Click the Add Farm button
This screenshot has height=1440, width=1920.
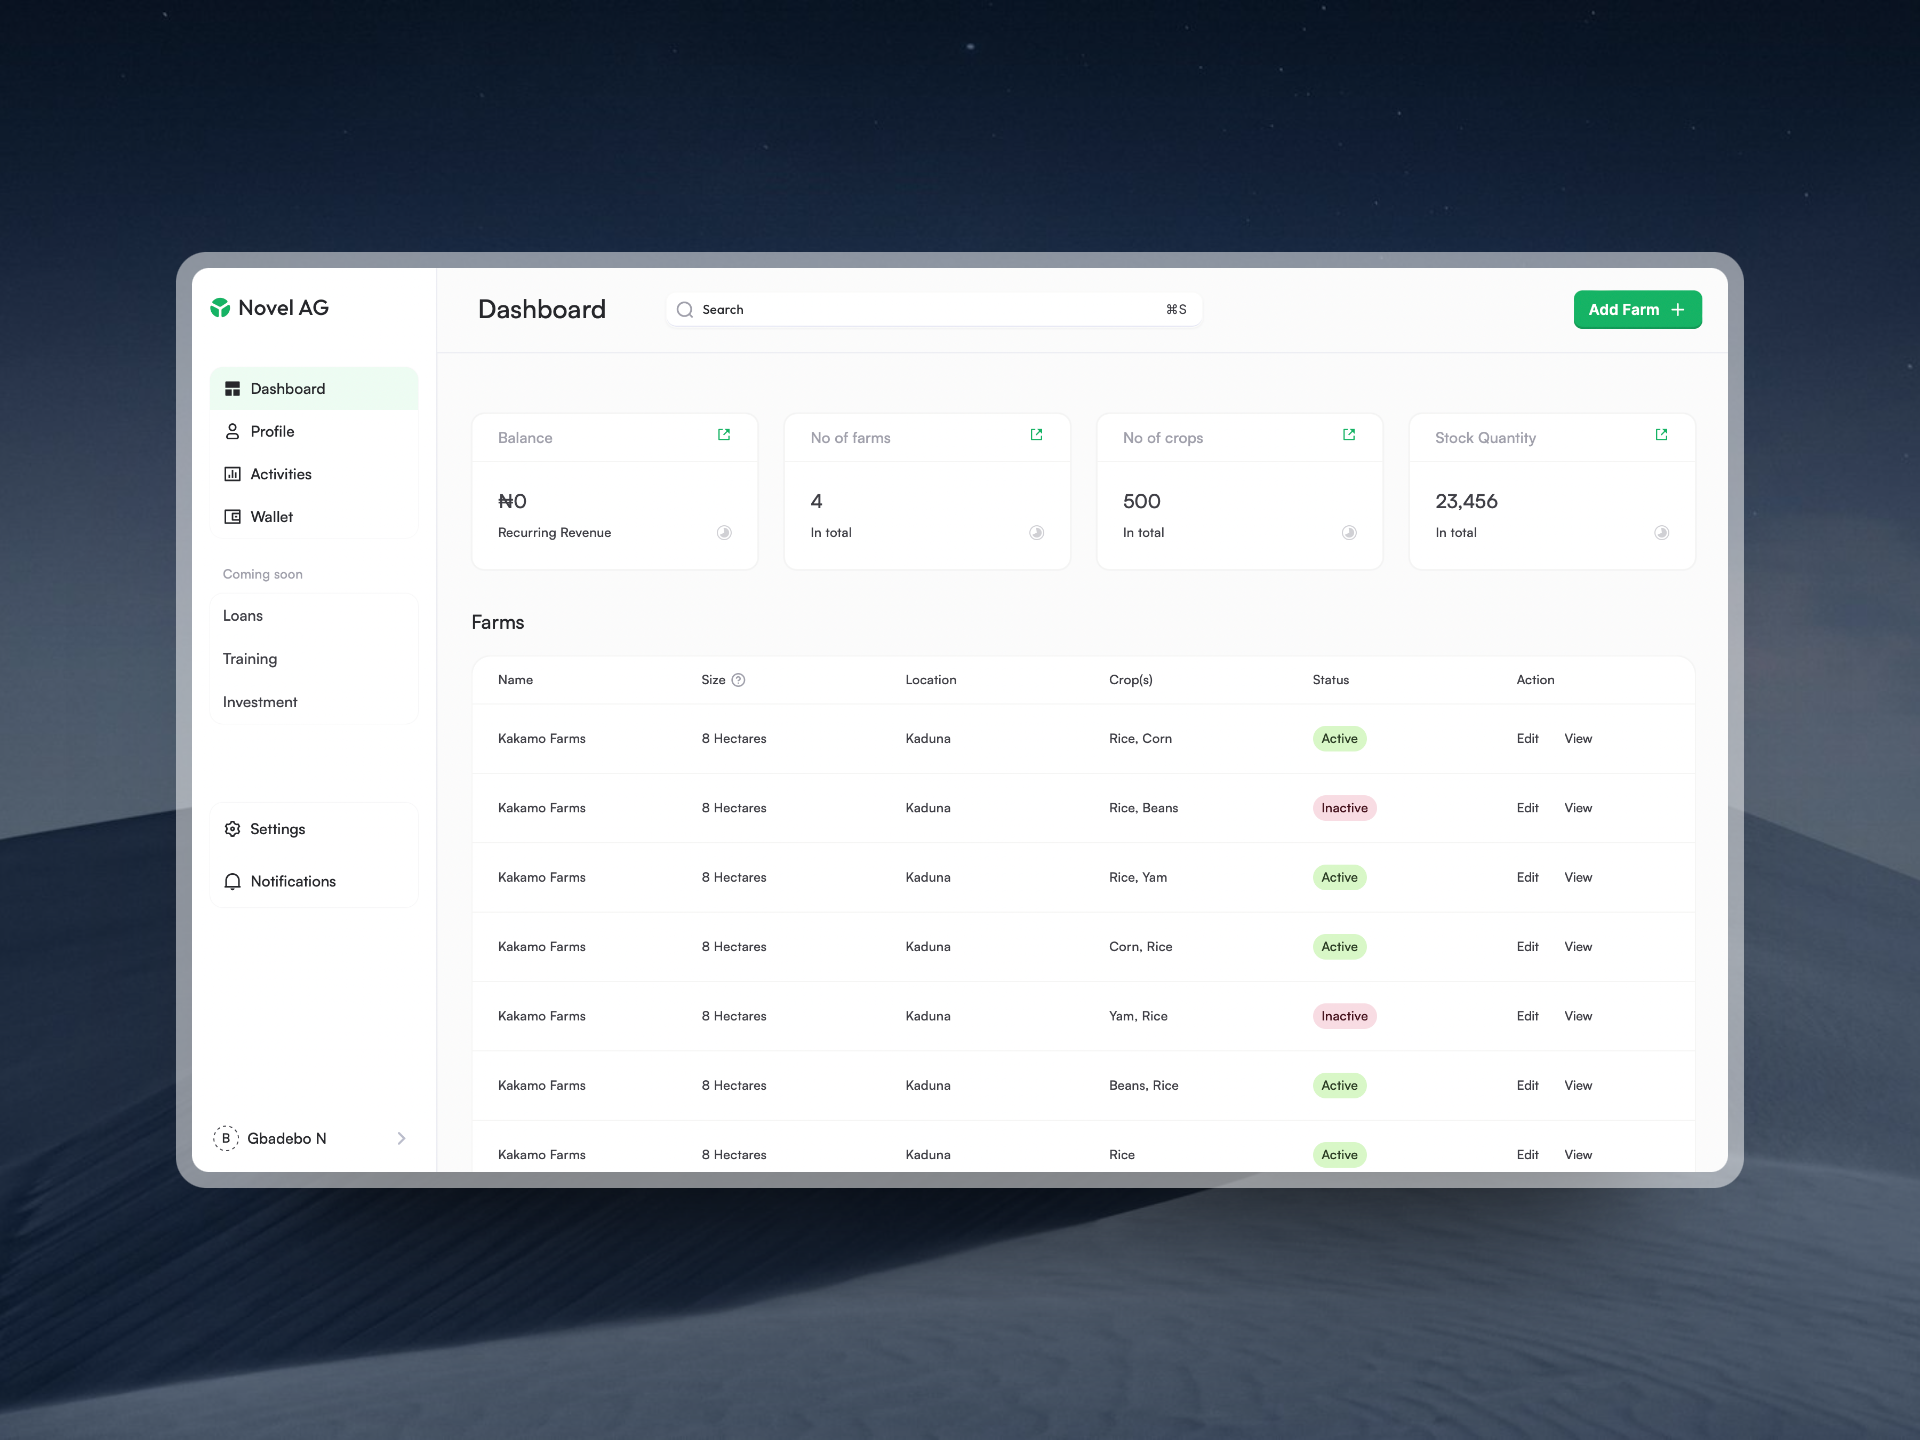(1637, 310)
